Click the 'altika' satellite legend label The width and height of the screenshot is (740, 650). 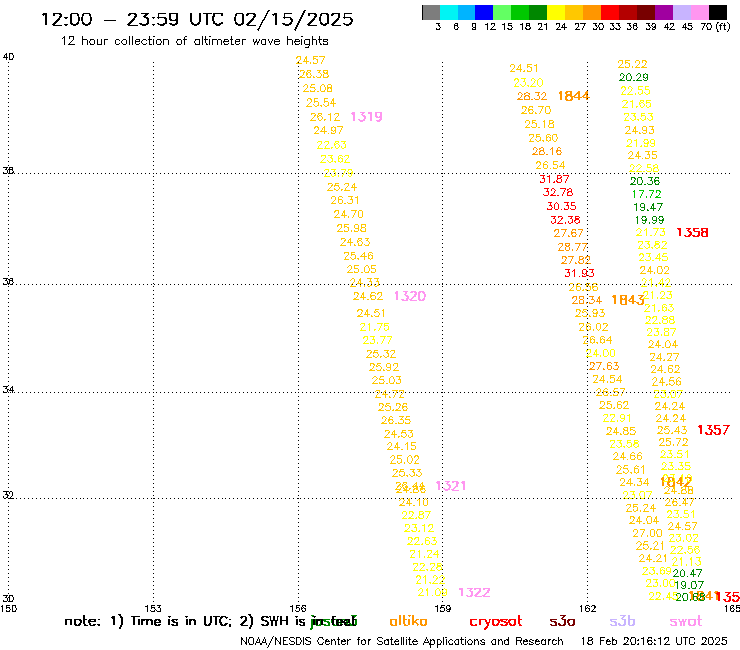click(408, 621)
